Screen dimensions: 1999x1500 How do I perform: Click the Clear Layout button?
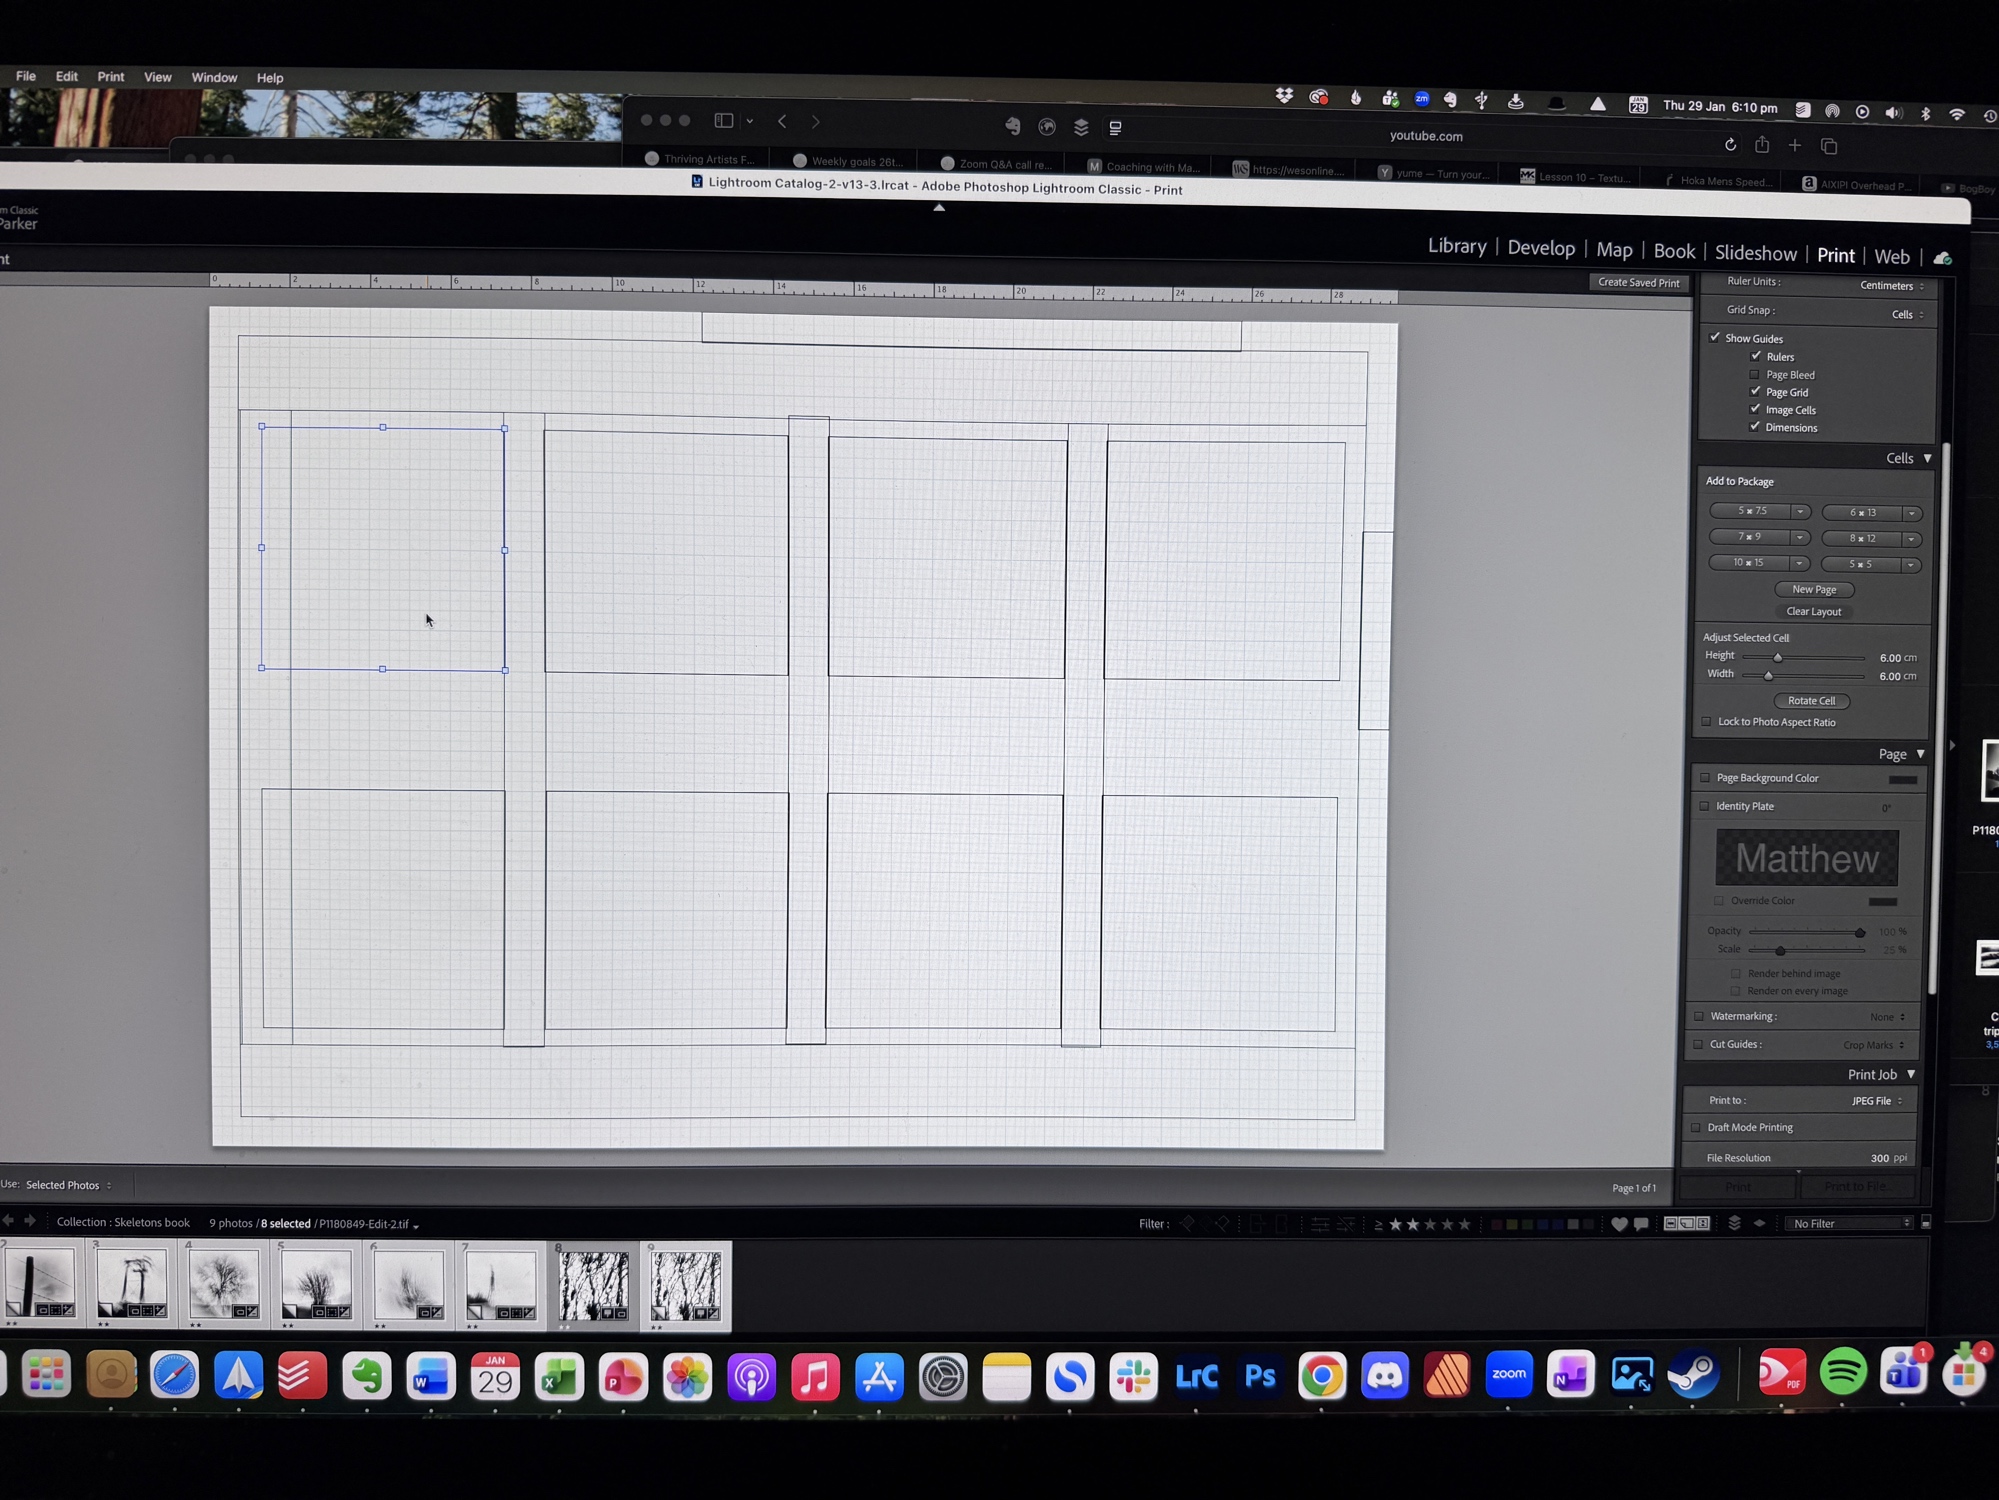tap(1813, 611)
